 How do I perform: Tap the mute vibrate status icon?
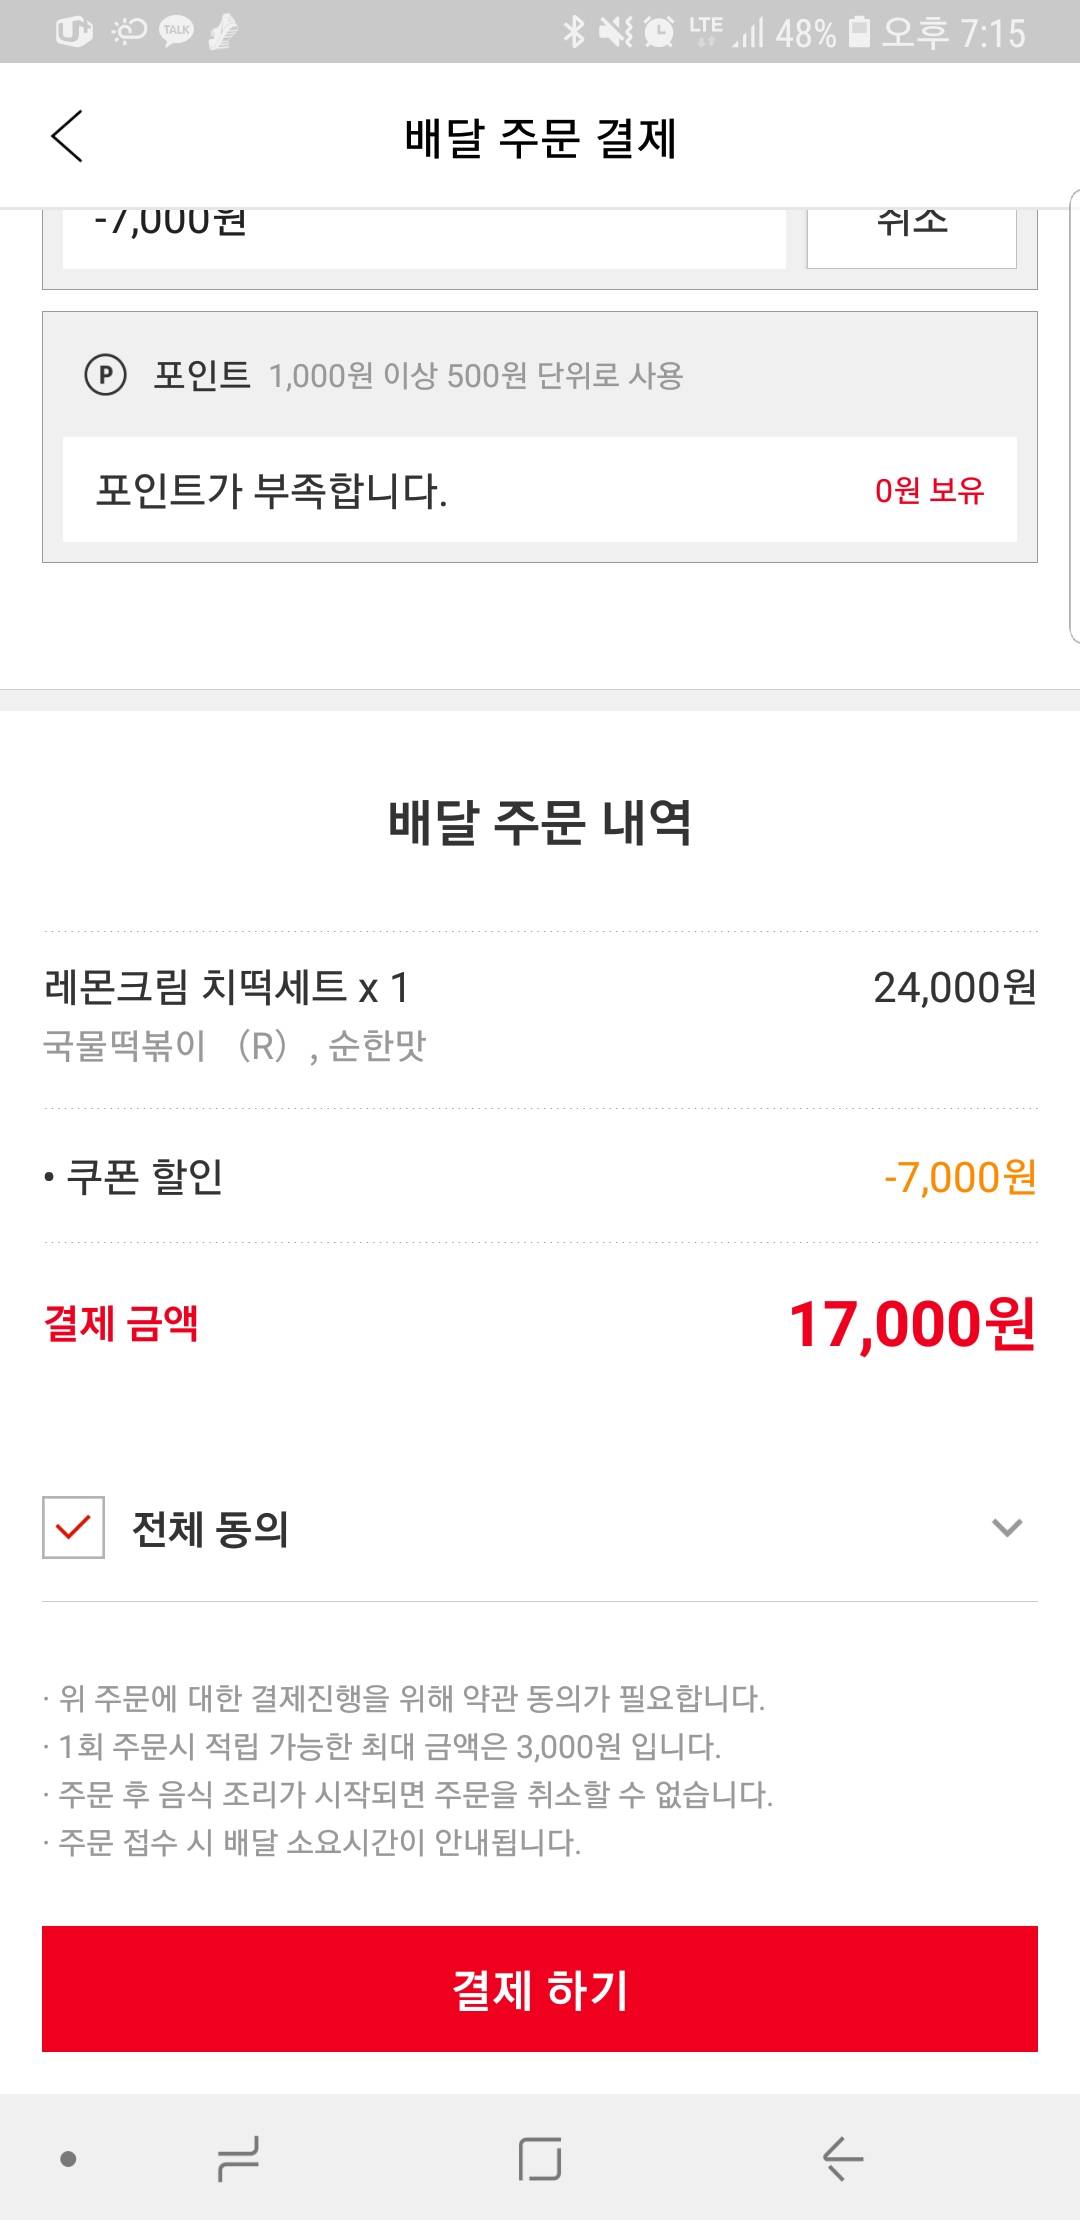coord(615,32)
